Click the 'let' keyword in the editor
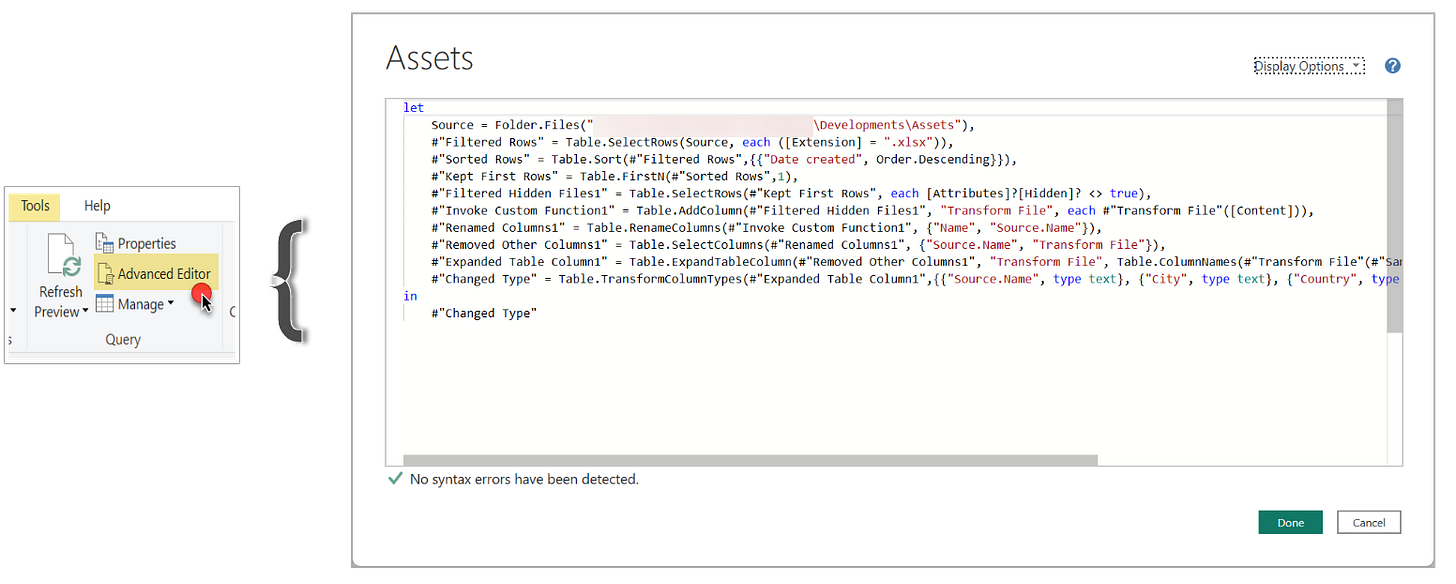The height and width of the screenshot is (584, 1456). [x=413, y=108]
